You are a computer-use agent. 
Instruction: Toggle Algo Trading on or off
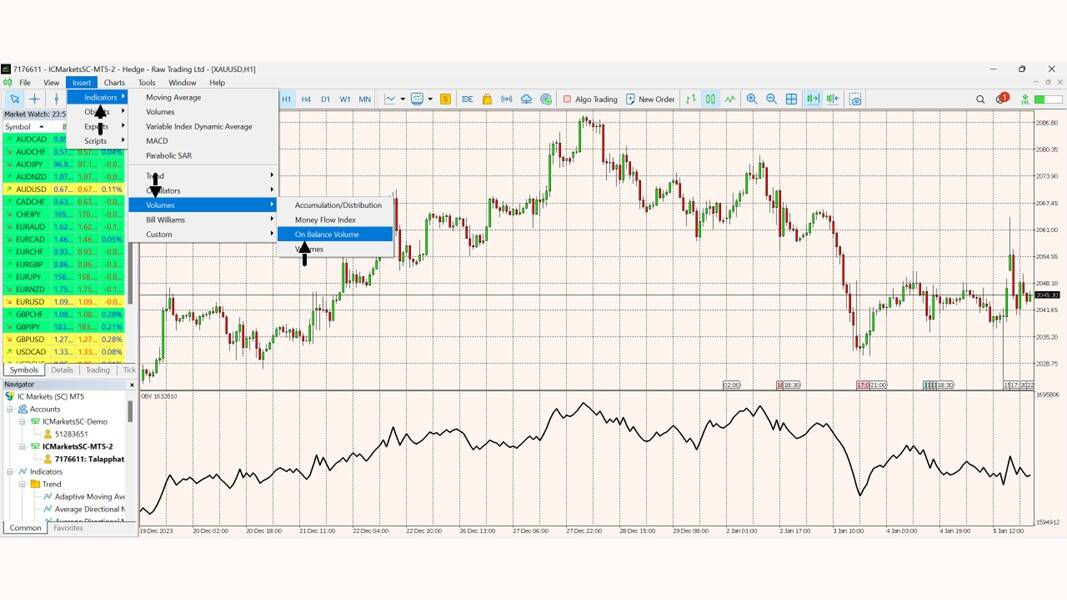tap(590, 99)
